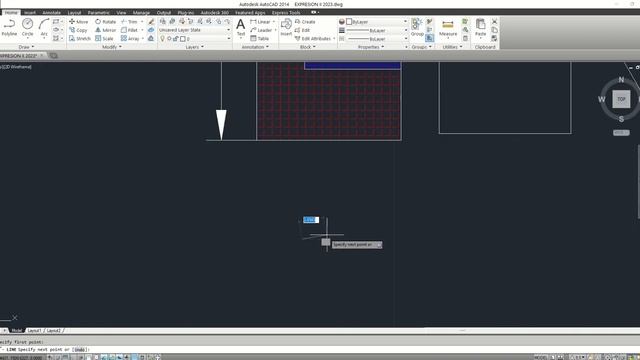Open the multiline Text tool

pyautogui.click(x=241, y=28)
